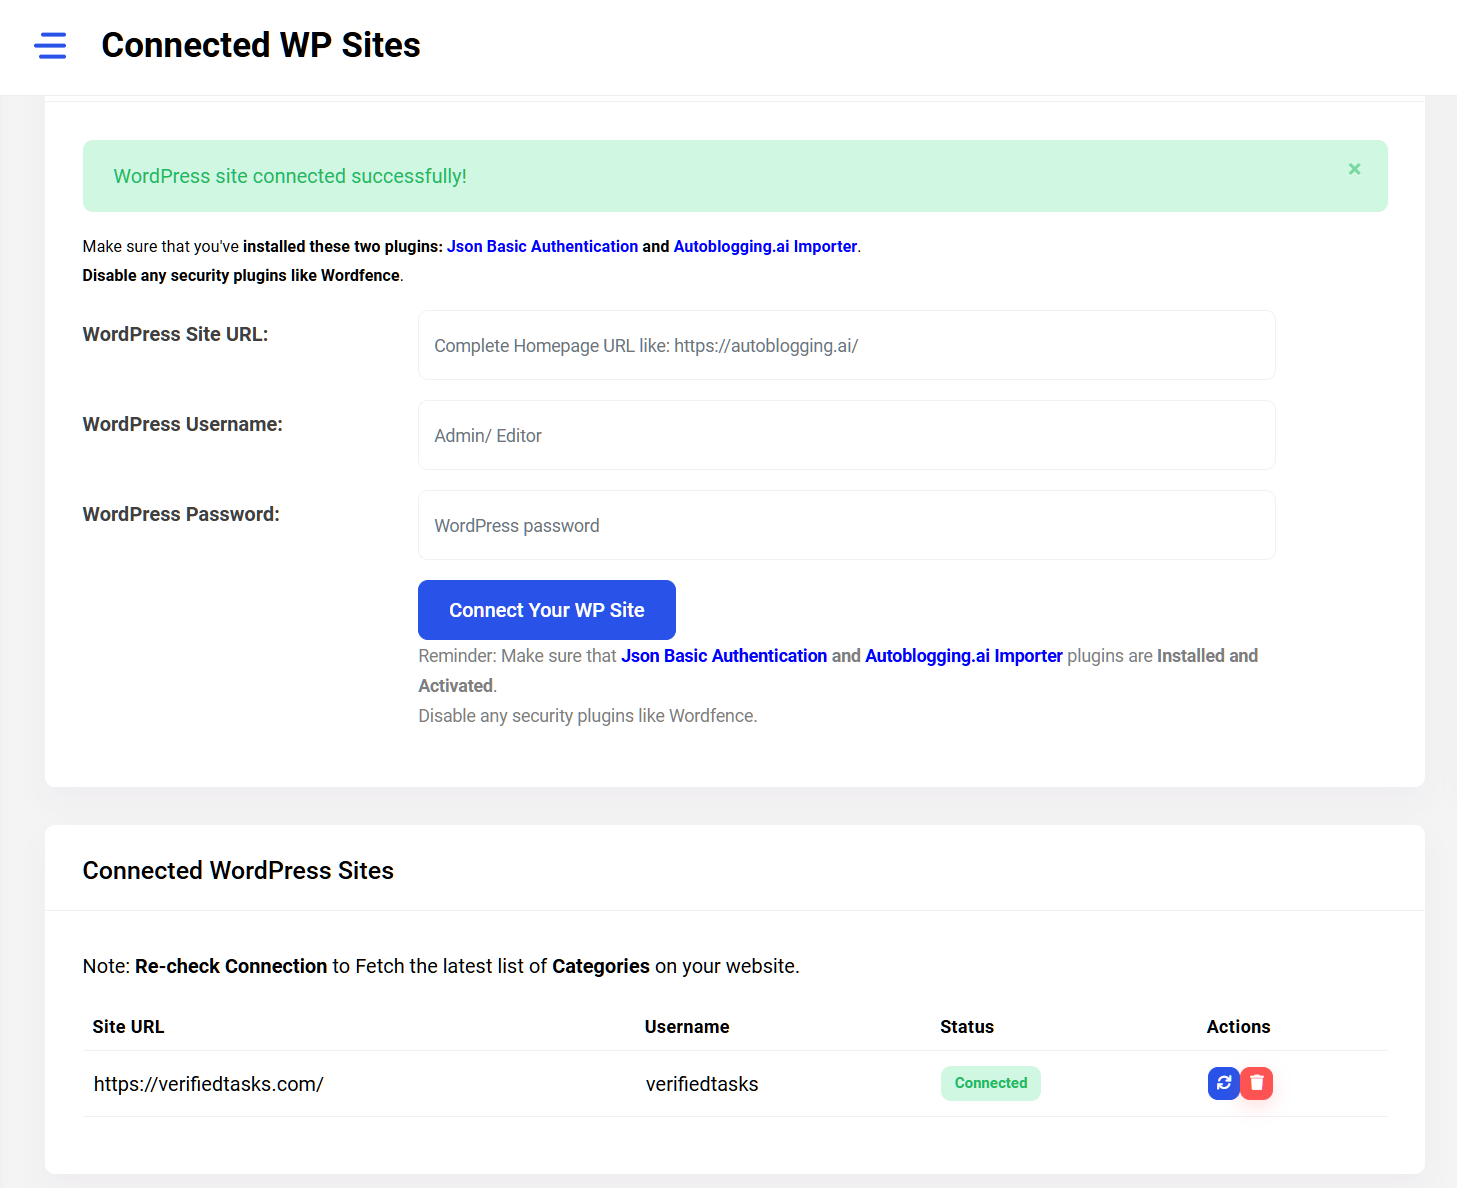This screenshot has height=1188, width=1457.
Task: Open the top Json Basic Authentication link
Action: point(542,246)
